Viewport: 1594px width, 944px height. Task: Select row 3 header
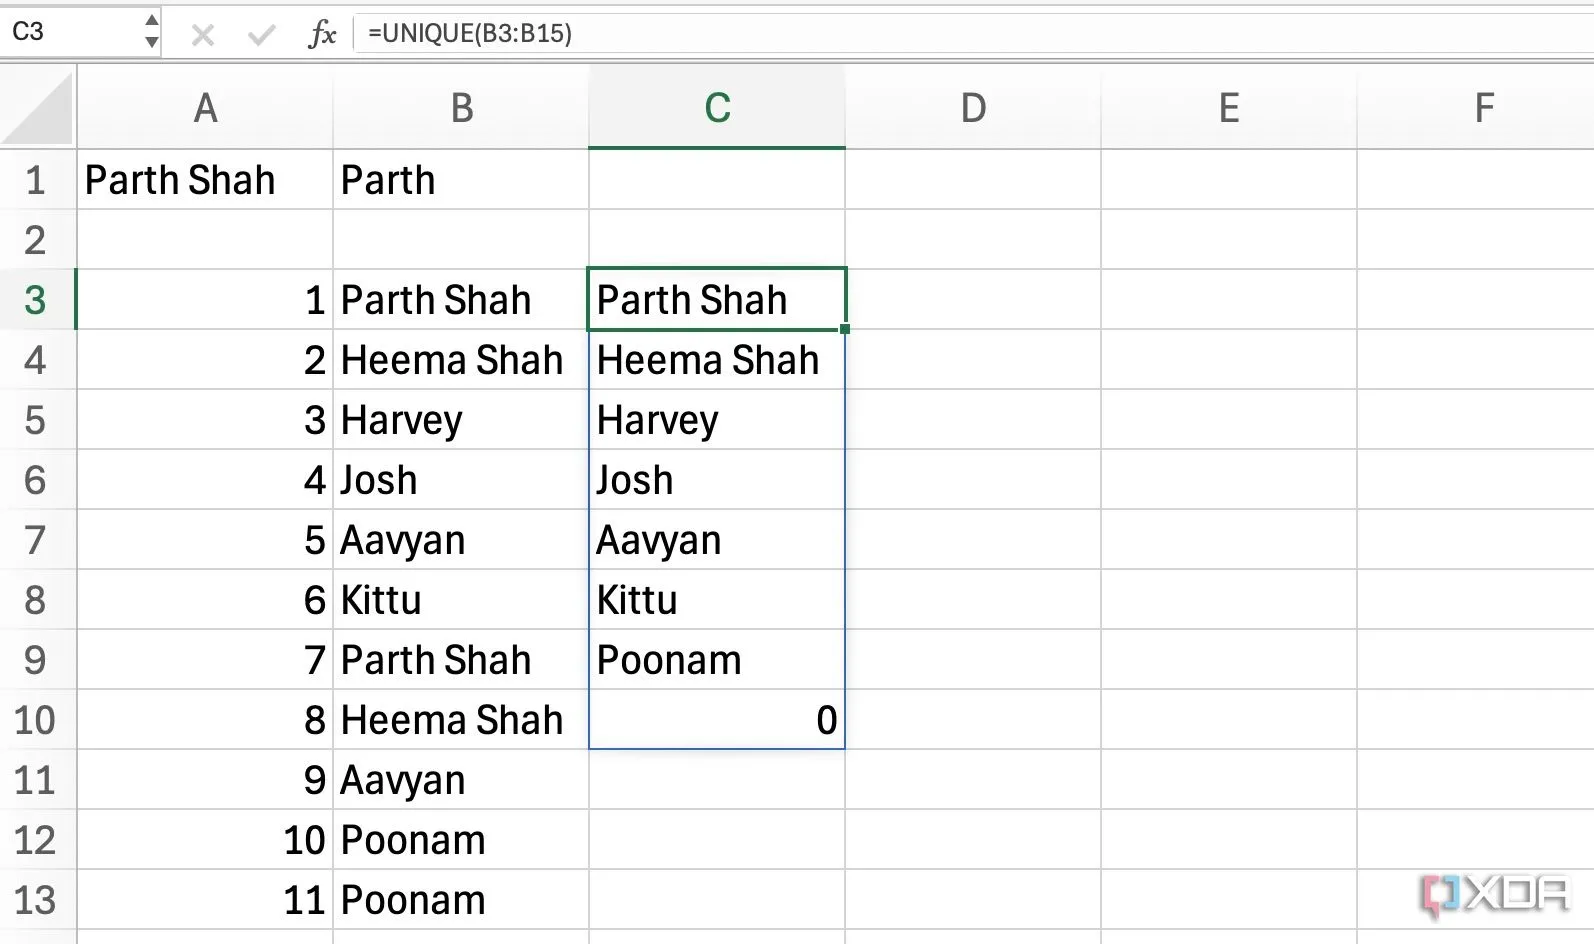click(x=36, y=300)
